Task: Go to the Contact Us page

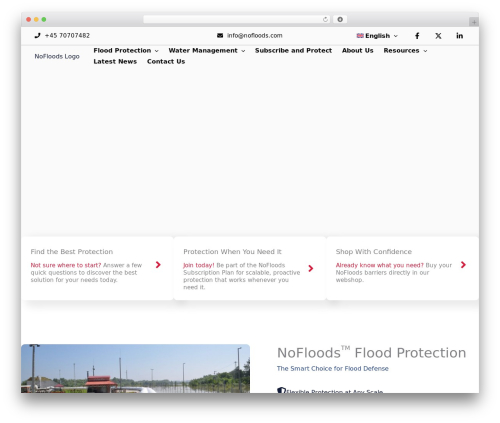Action: [166, 62]
